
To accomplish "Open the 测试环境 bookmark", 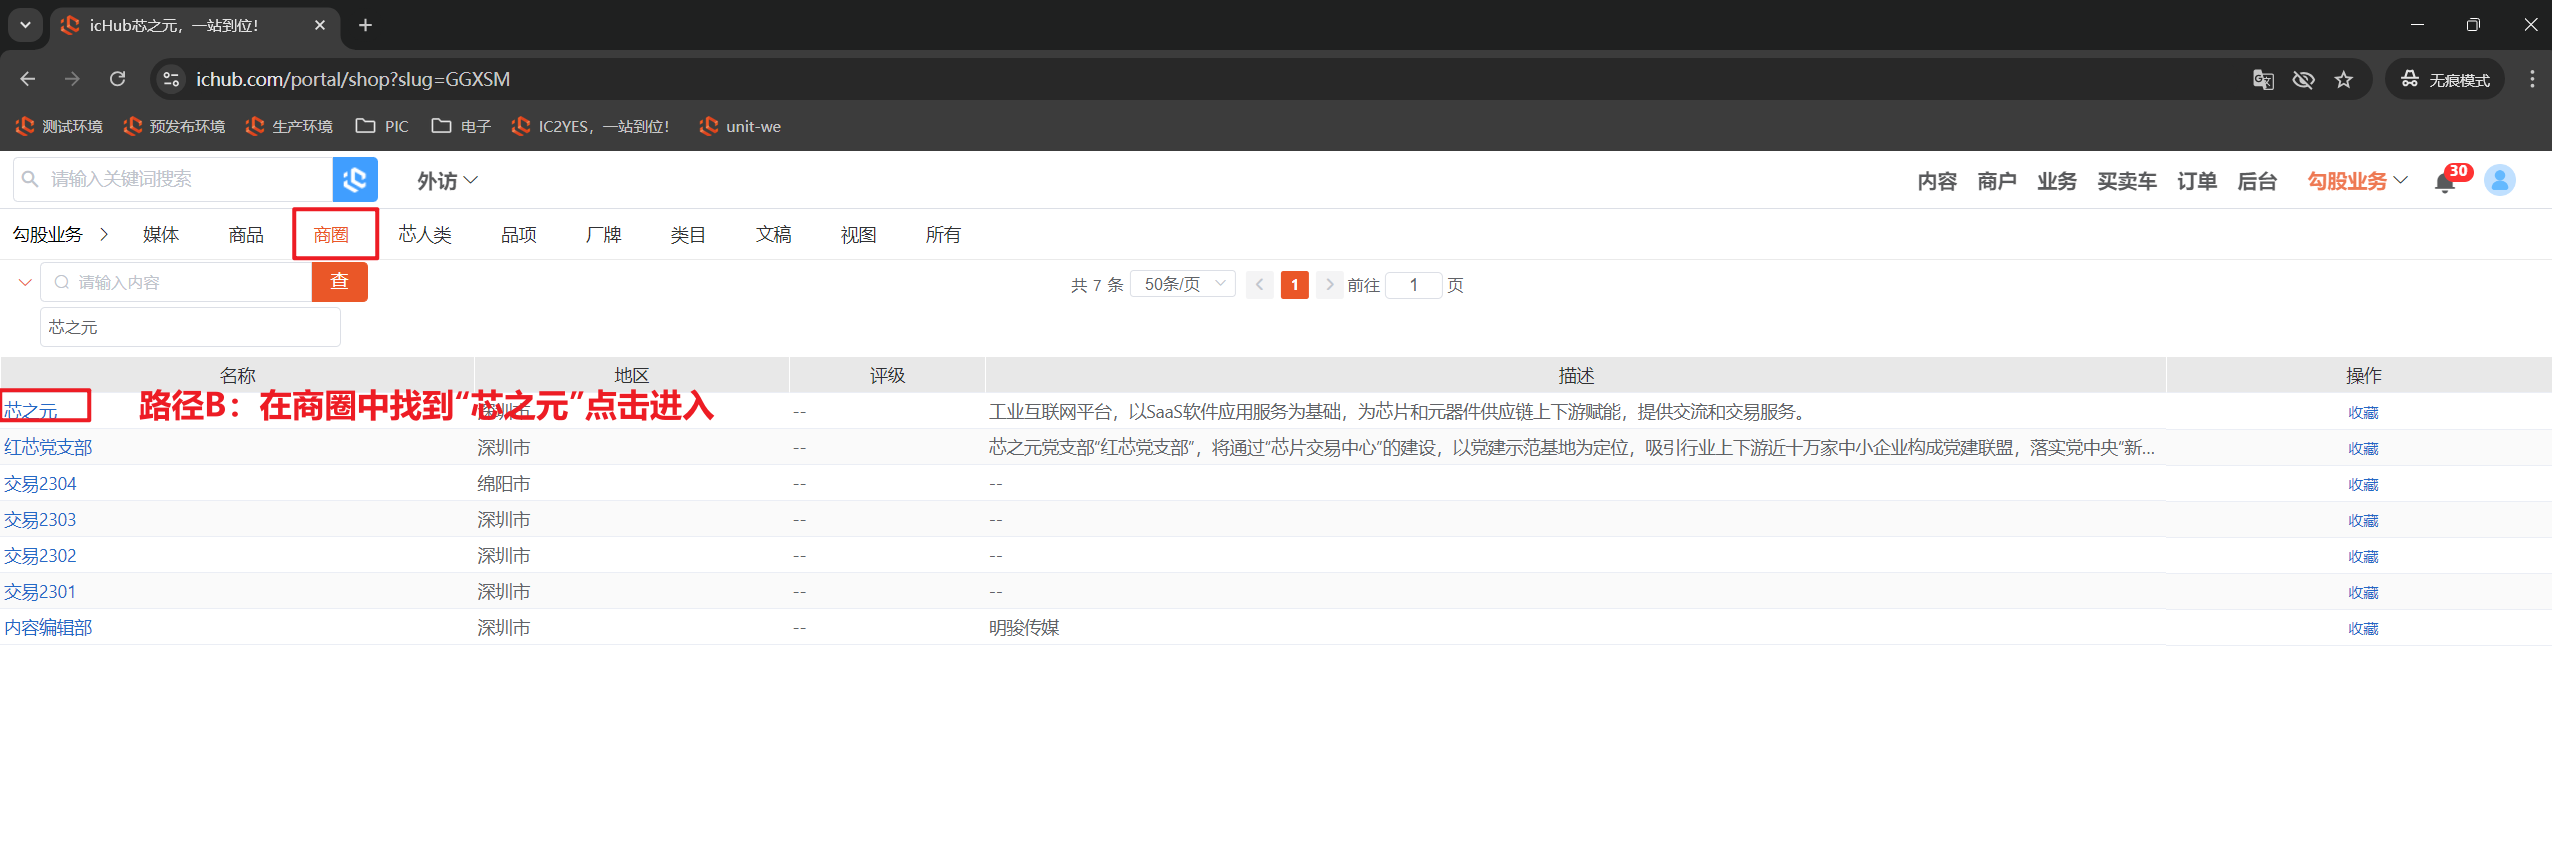I will pos(59,126).
